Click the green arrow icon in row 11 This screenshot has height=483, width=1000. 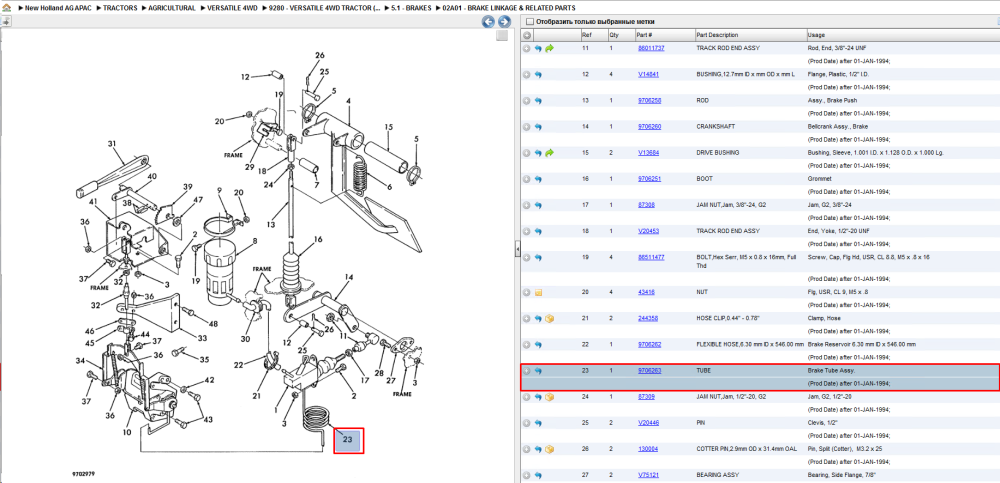pos(549,48)
